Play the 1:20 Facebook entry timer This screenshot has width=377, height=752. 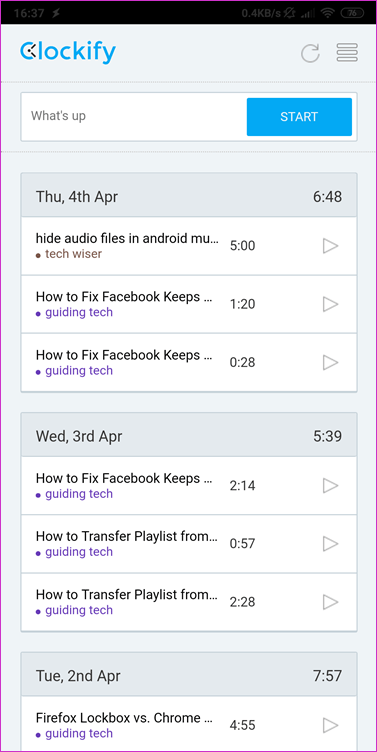330,304
